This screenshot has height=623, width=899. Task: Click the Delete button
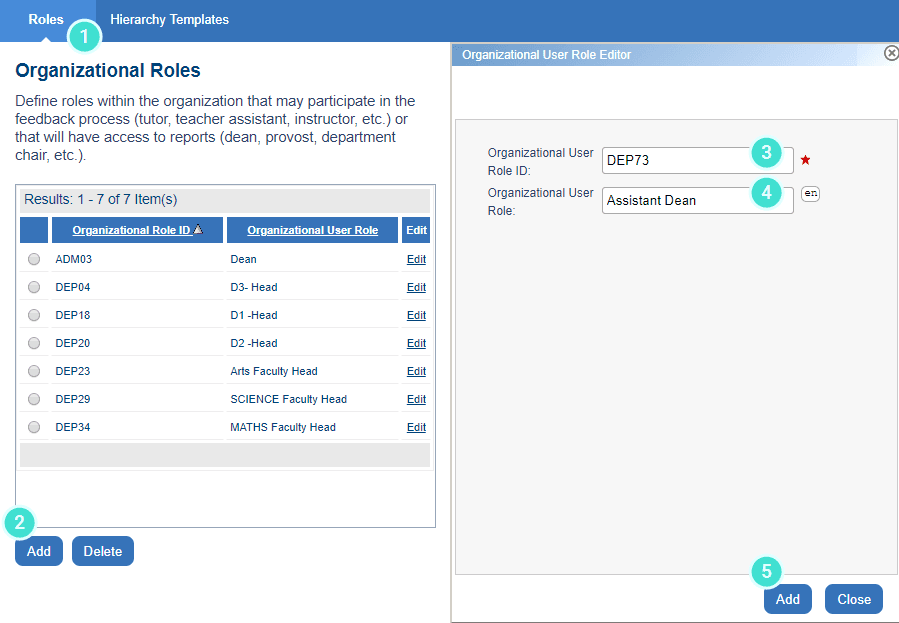click(102, 550)
